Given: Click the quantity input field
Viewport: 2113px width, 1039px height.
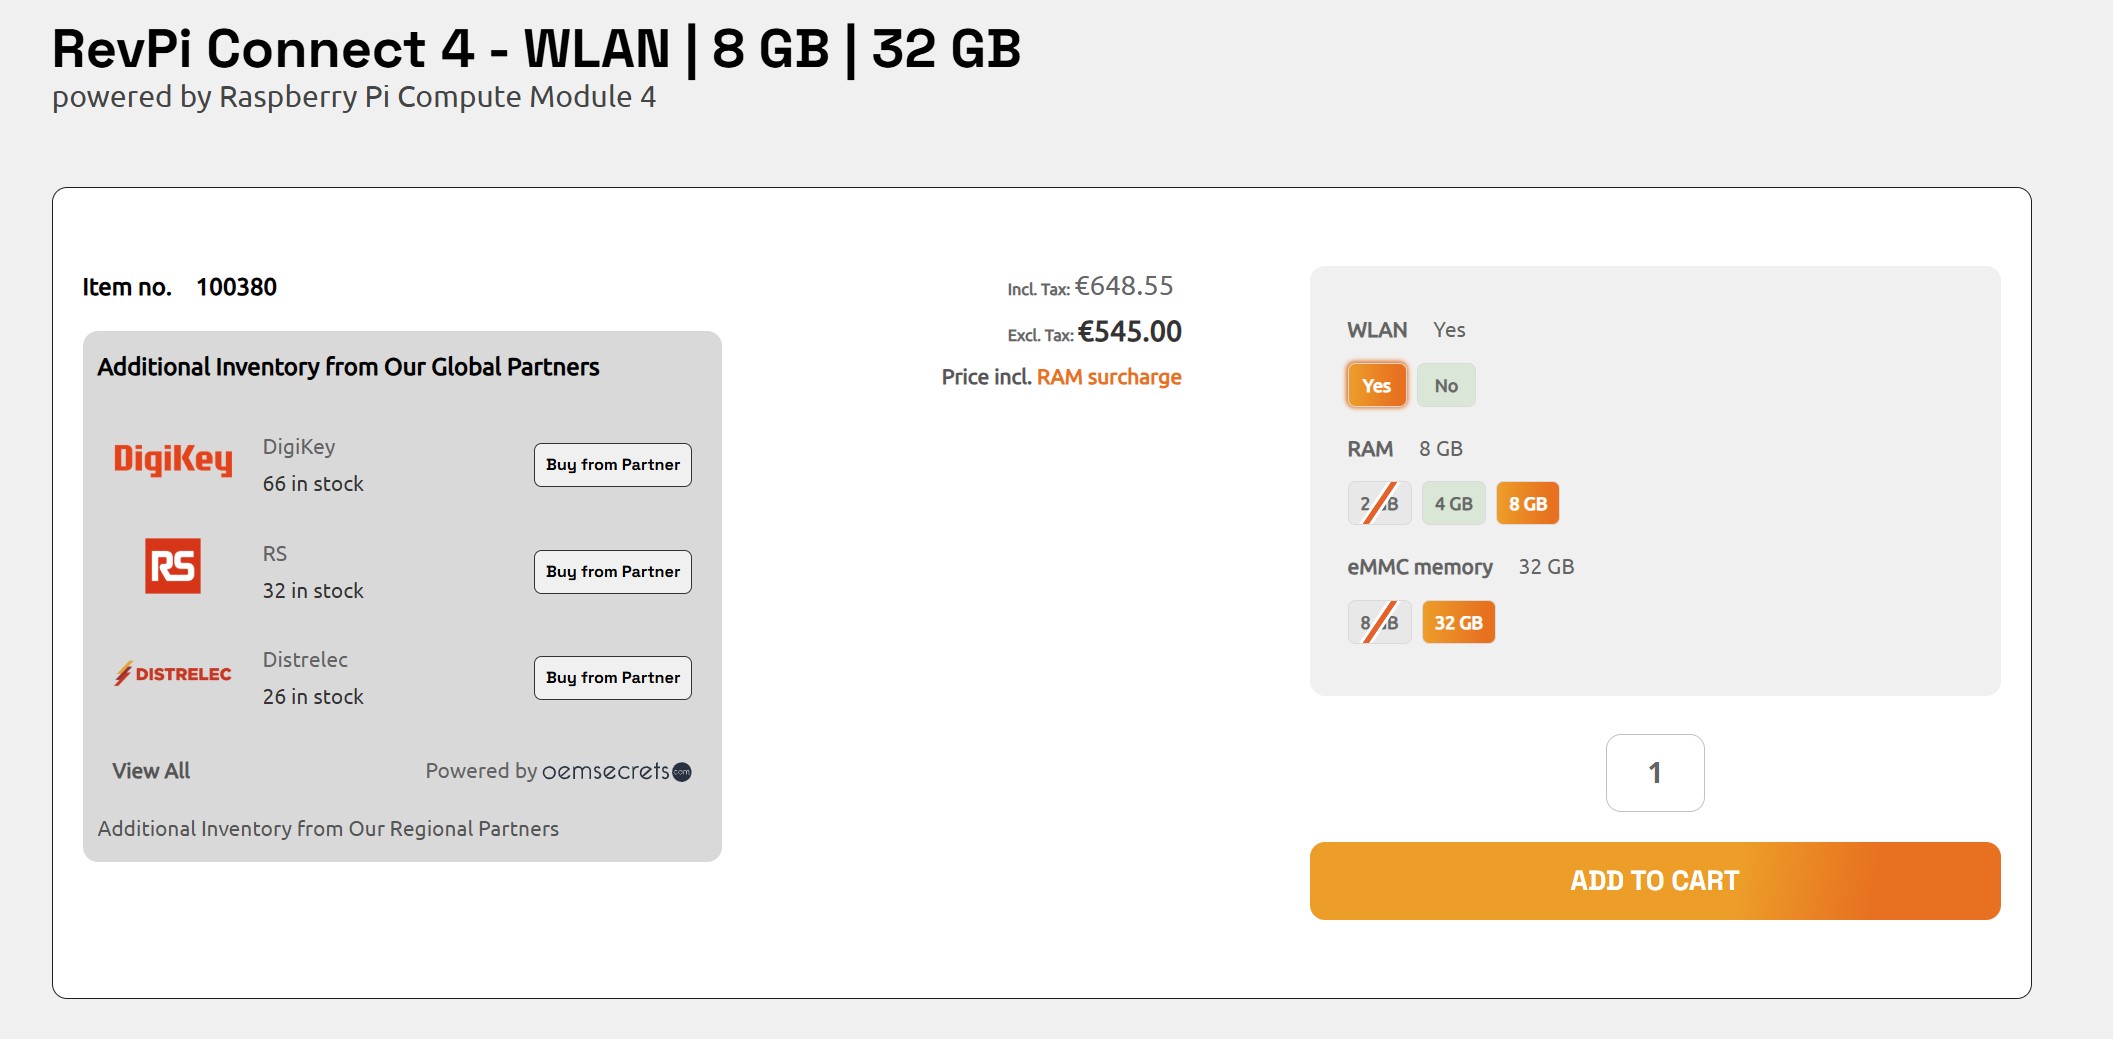Looking at the screenshot, I should [x=1654, y=772].
